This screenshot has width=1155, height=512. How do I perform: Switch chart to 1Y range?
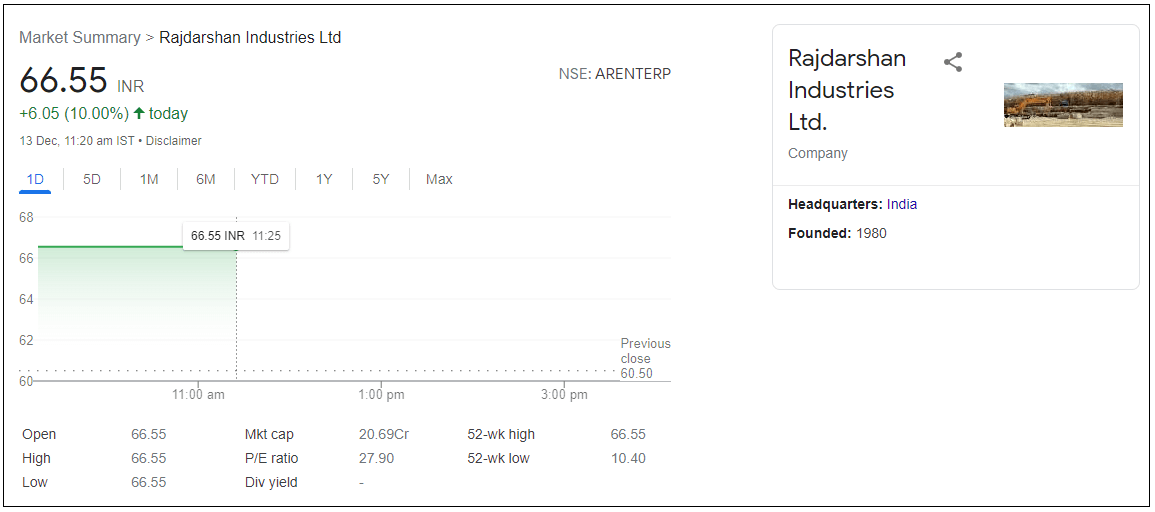tap(324, 180)
